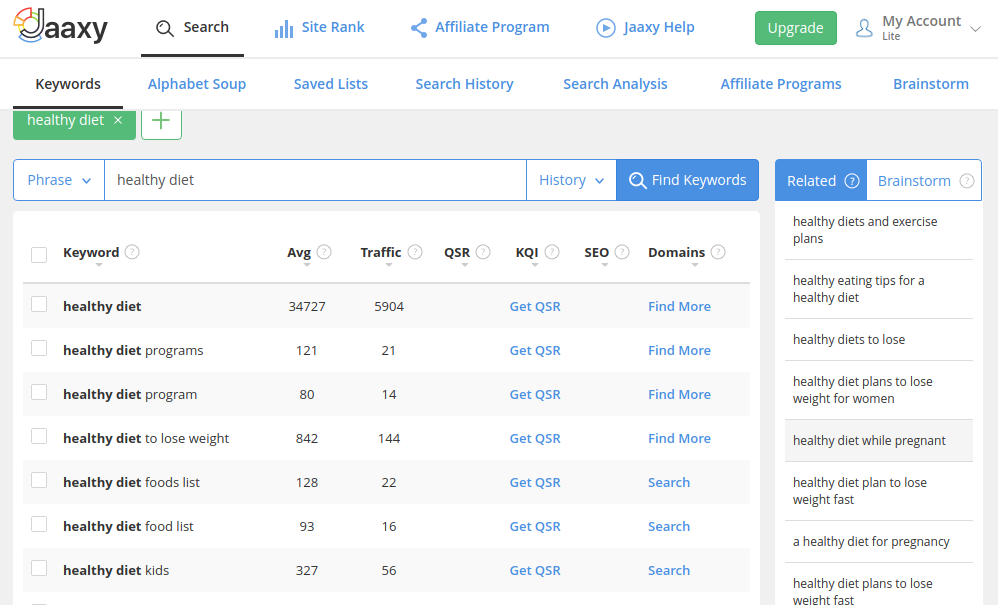Tick checkbox for healthy diet kids
Viewport: 998px width, 605px height.
[x=39, y=568]
